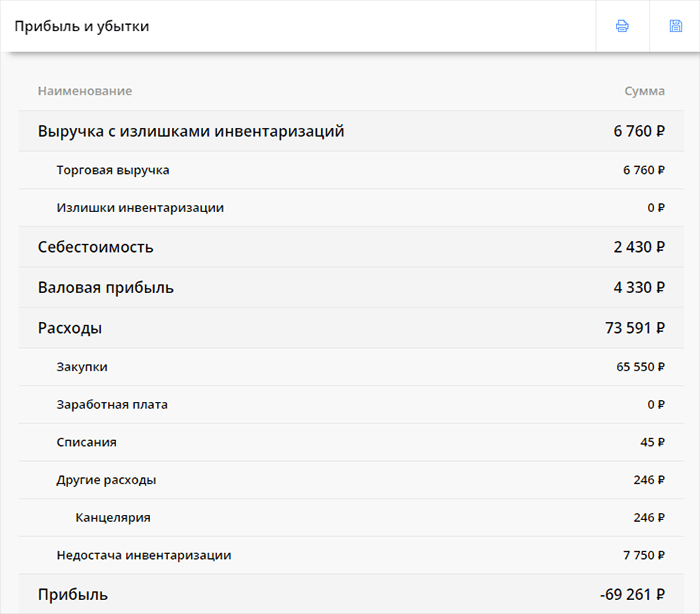Image resolution: width=700 pixels, height=614 pixels.
Task: Click the 65 550 ₽ purchases value
Action: [640, 367]
